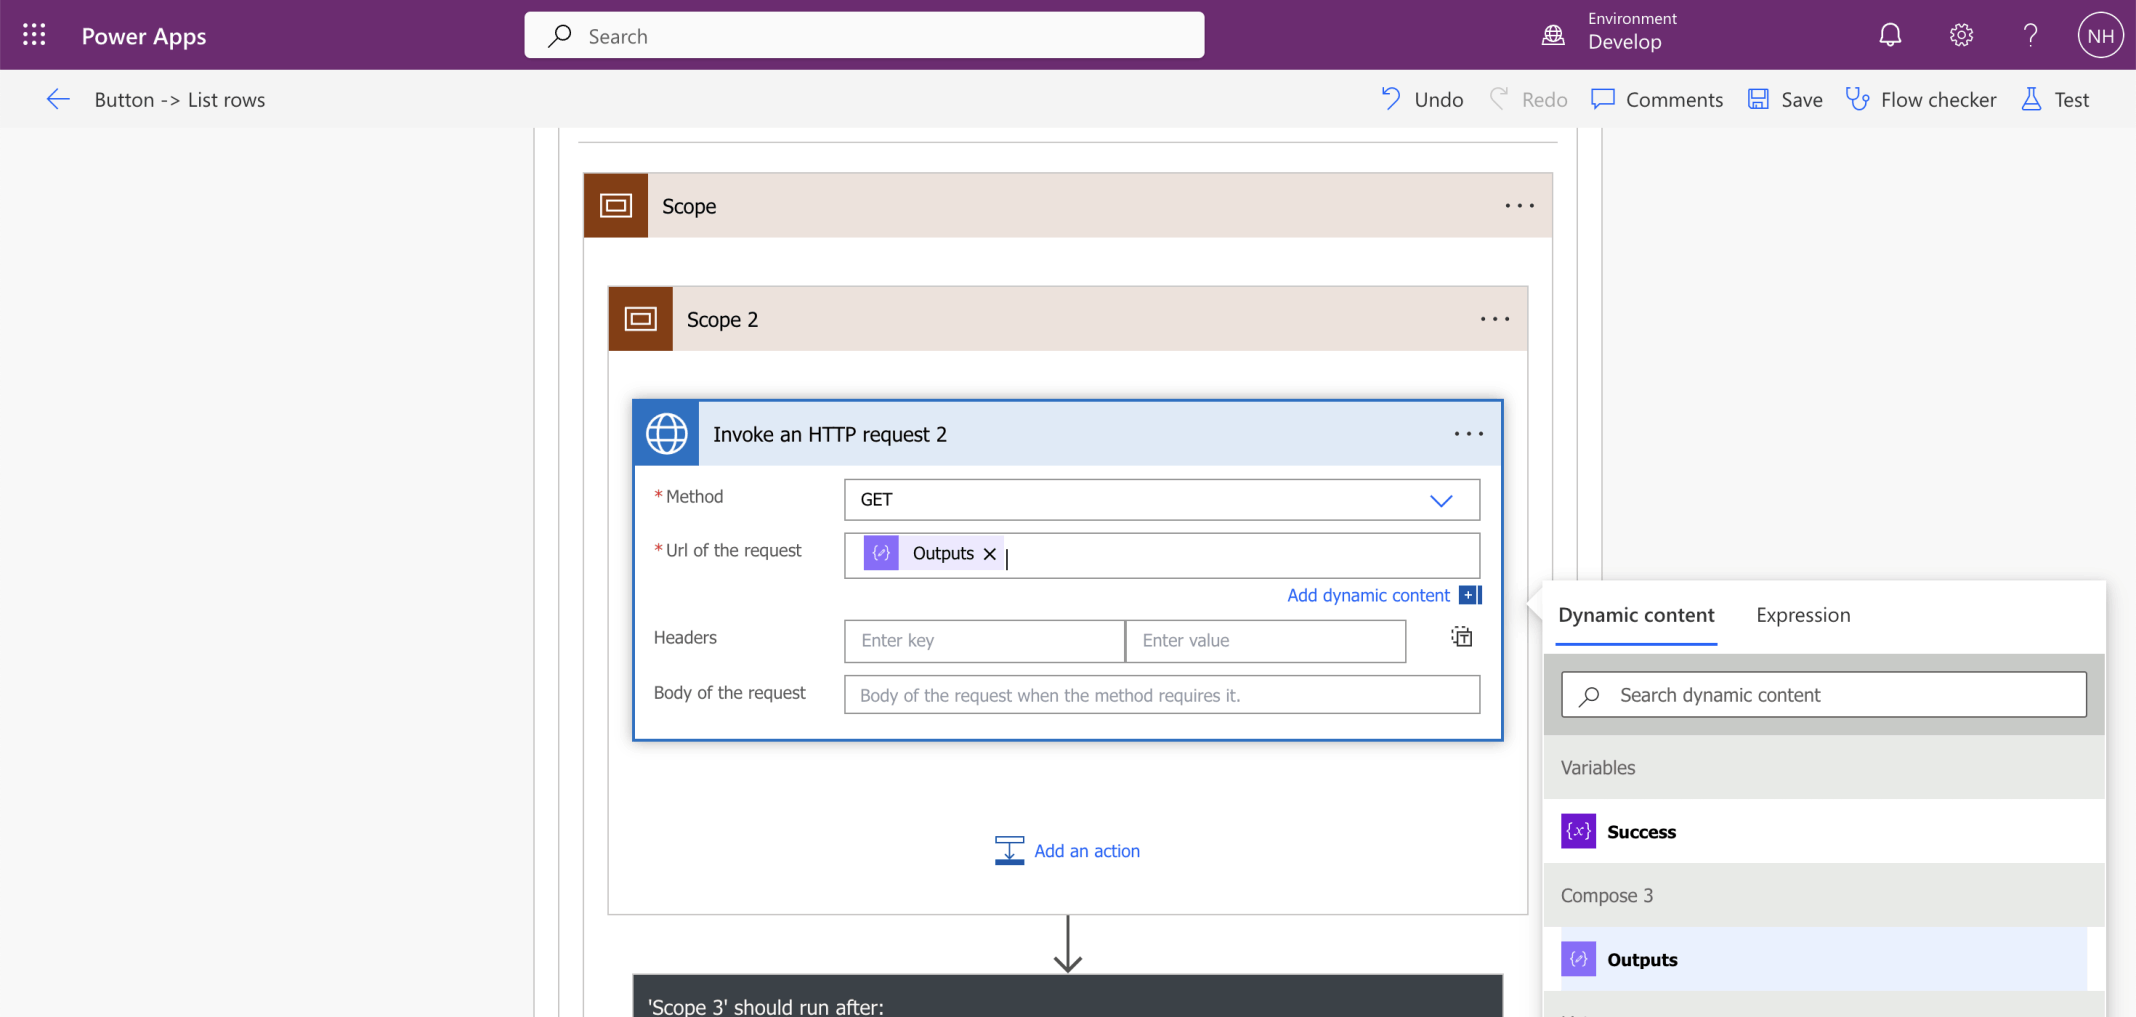Click the Redo toolbar button
The width and height of the screenshot is (2136, 1017).
[1528, 99]
